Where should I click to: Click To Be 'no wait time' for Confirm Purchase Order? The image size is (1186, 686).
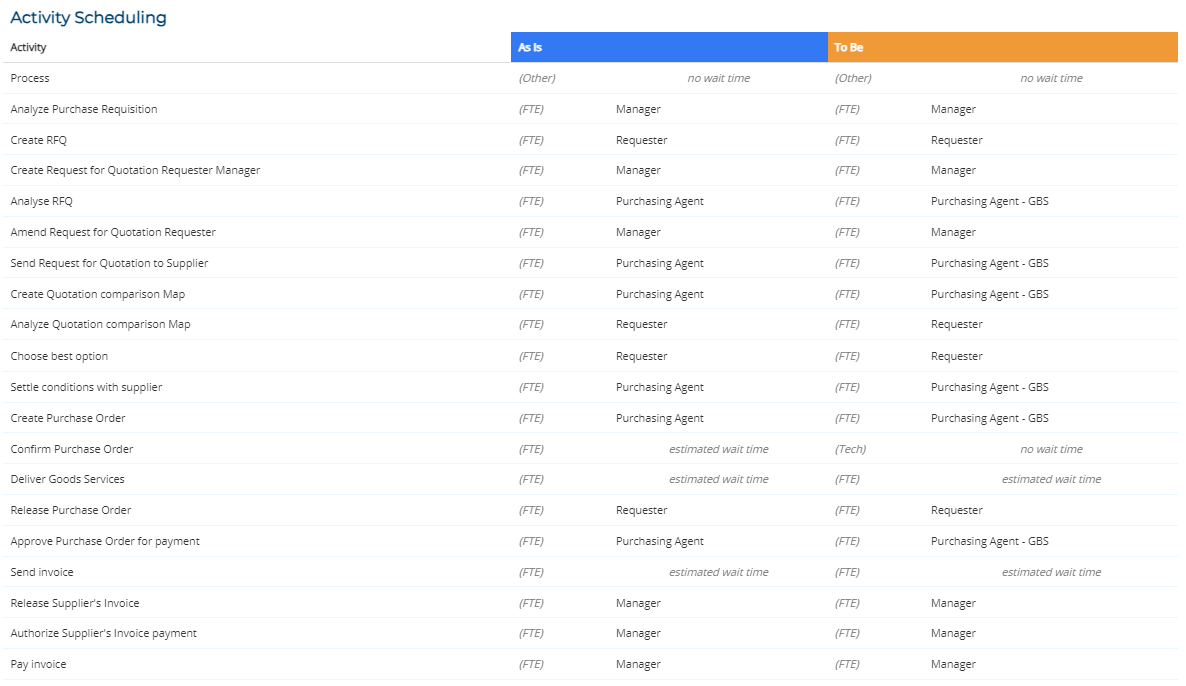(1051, 449)
